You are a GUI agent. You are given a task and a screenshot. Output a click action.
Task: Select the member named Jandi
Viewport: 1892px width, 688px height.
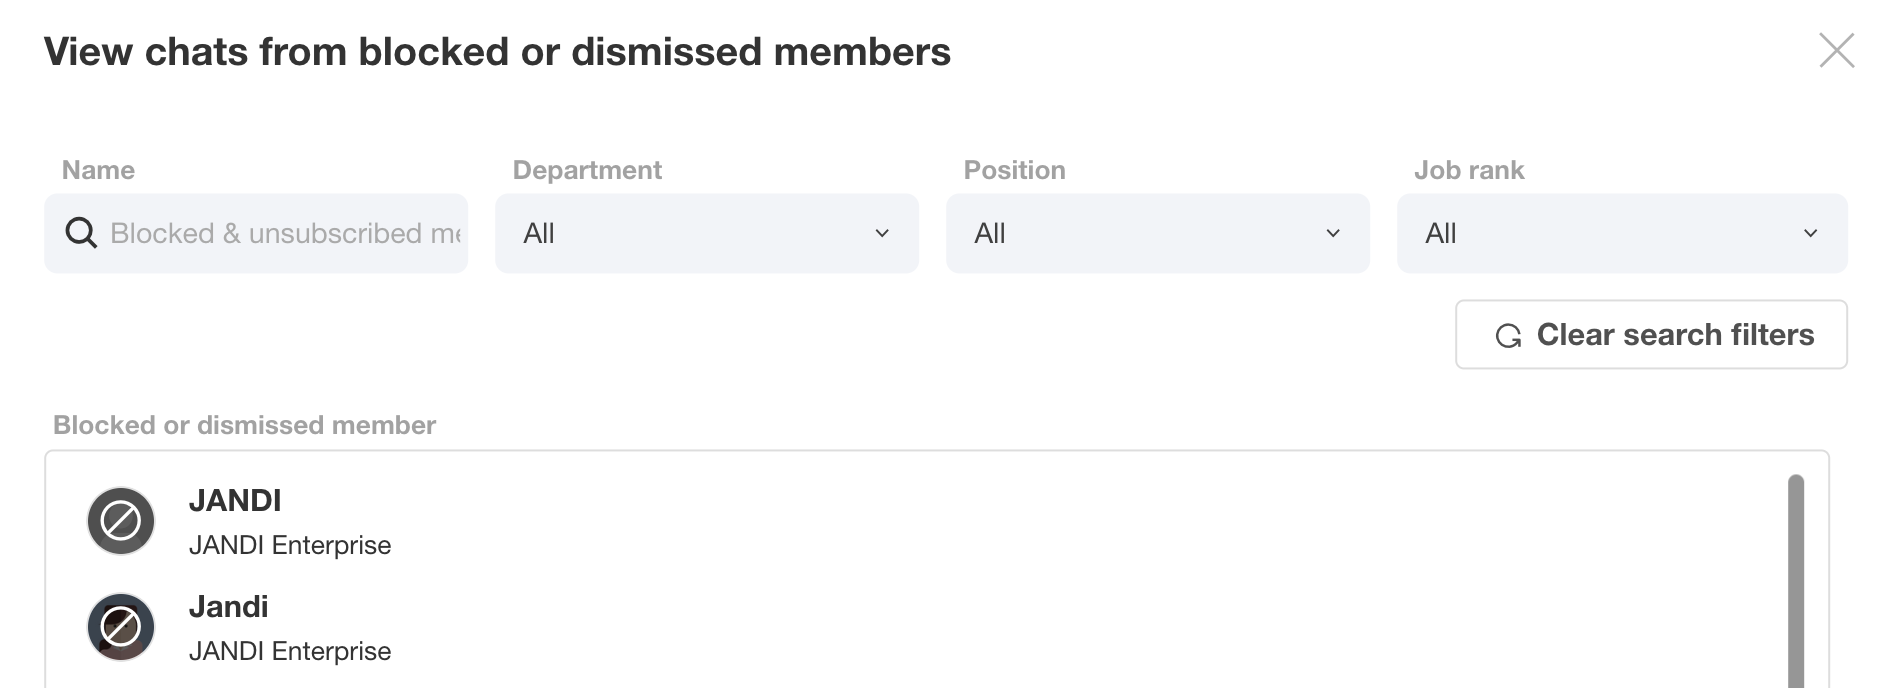pos(228,606)
